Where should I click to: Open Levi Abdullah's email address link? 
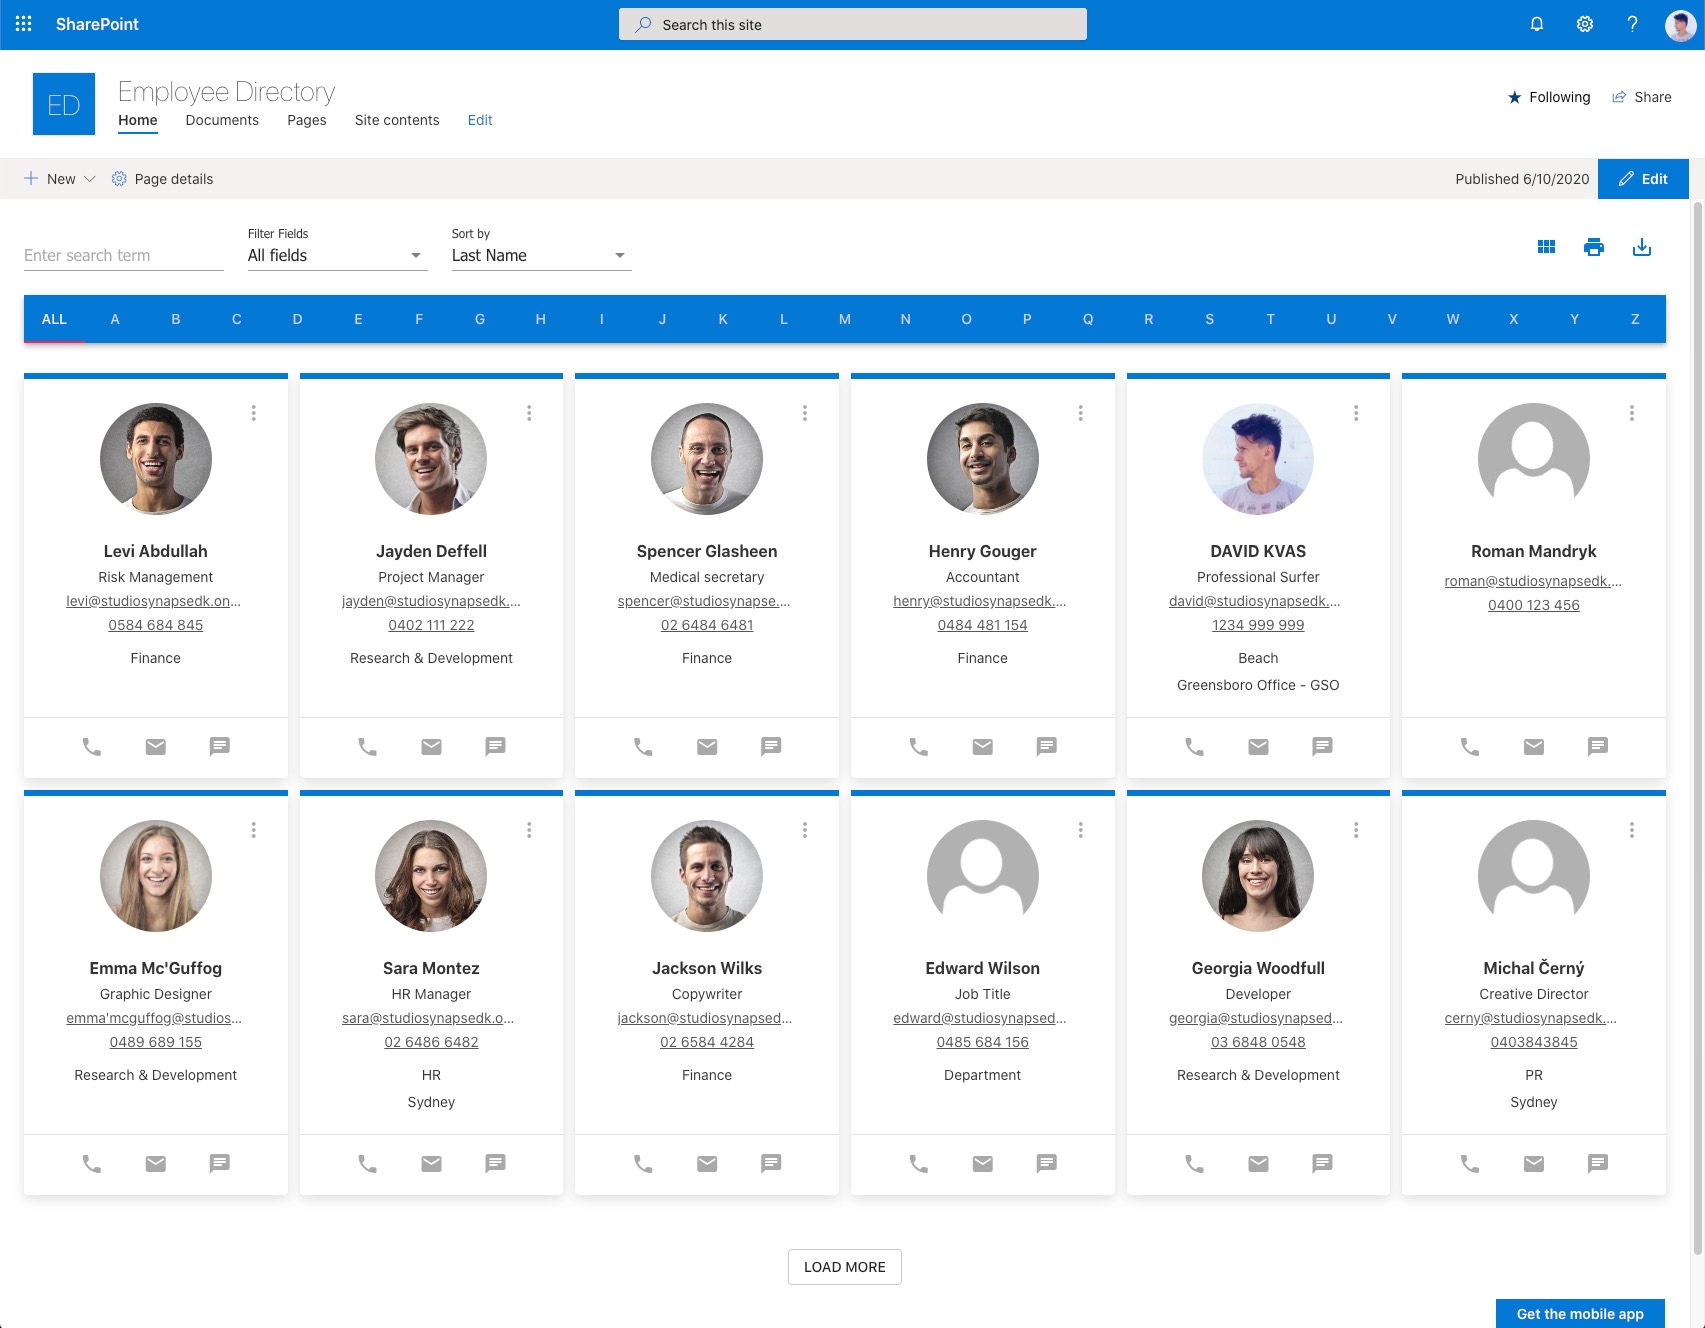[154, 601]
